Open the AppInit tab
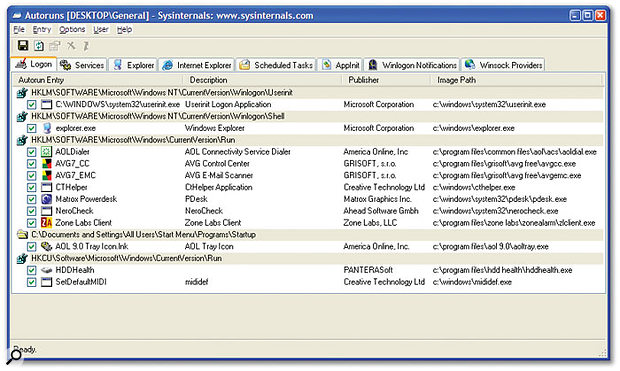 click(341, 65)
